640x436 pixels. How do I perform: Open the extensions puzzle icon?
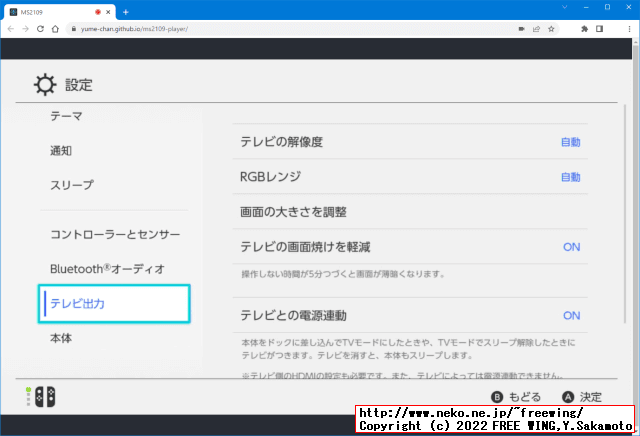(584, 29)
